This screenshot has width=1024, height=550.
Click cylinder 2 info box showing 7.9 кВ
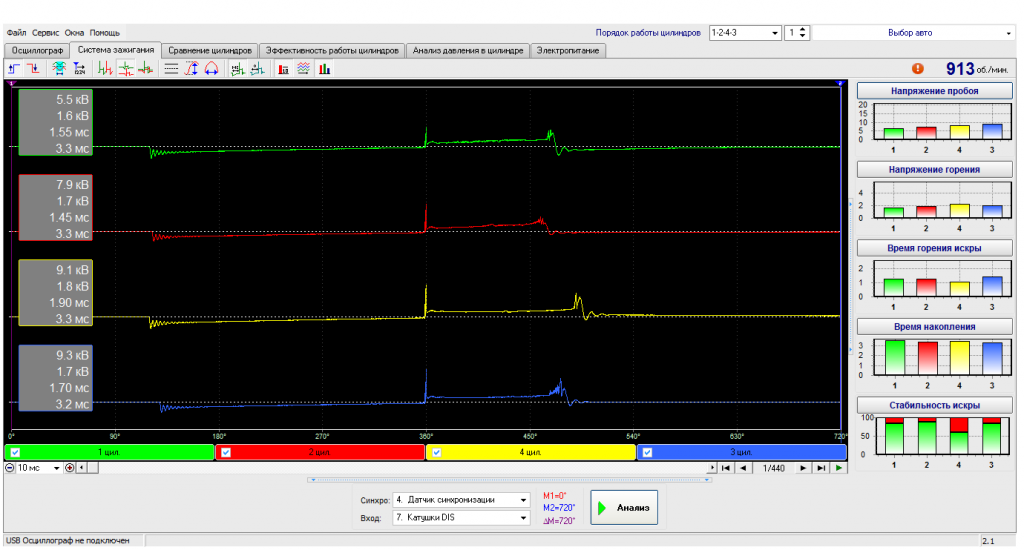[56, 208]
